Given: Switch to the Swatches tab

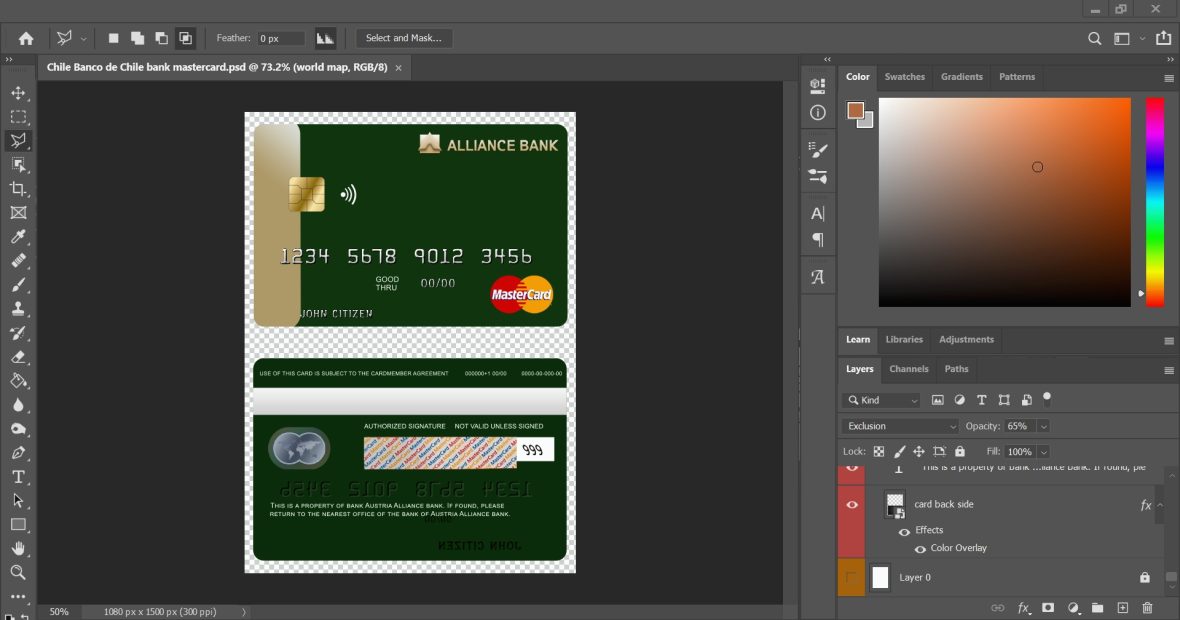Looking at the screenshot, I should coord(905,77).
